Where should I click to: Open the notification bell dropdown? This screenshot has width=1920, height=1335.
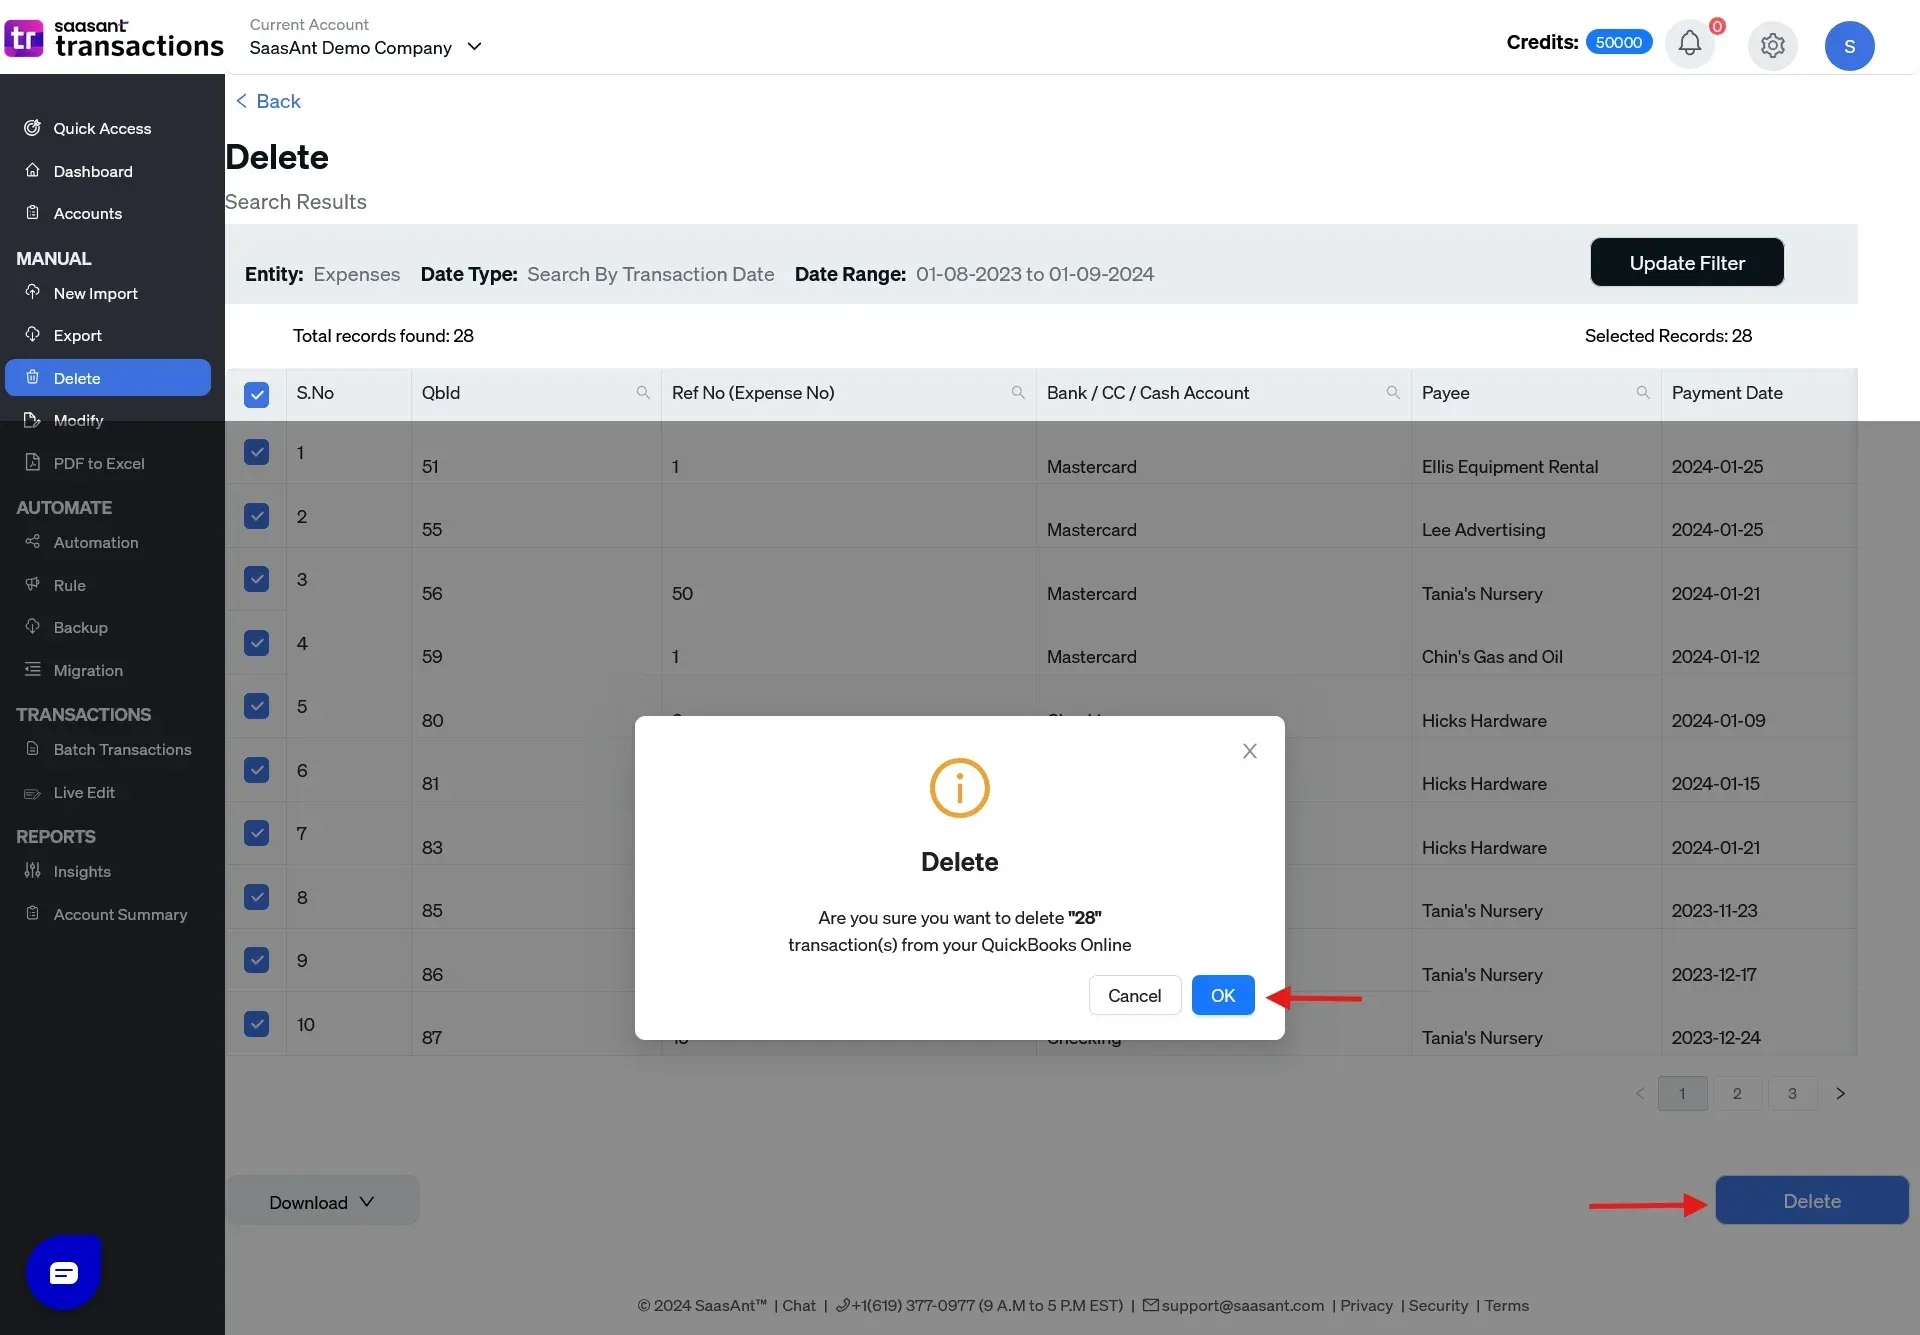click(1691, 45)
